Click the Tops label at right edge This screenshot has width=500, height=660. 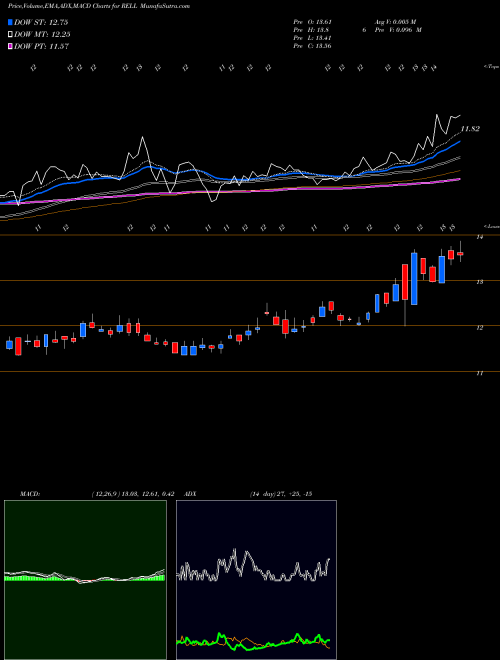tap(492, 67)
